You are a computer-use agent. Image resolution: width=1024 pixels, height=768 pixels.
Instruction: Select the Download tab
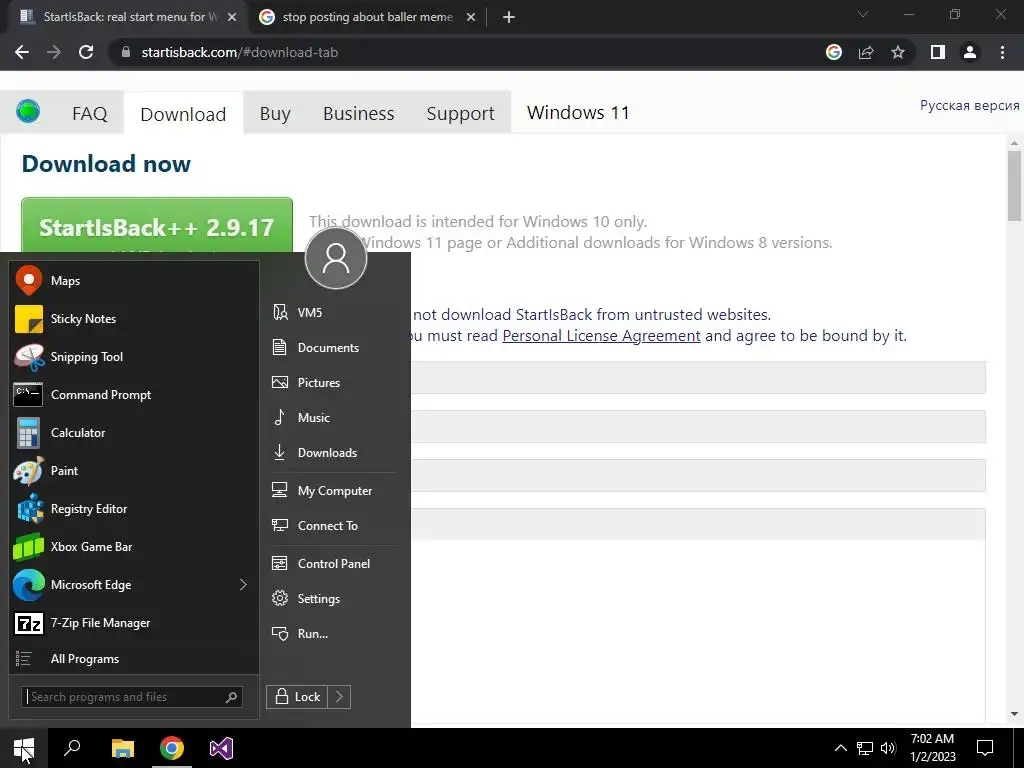click(184, 114)
